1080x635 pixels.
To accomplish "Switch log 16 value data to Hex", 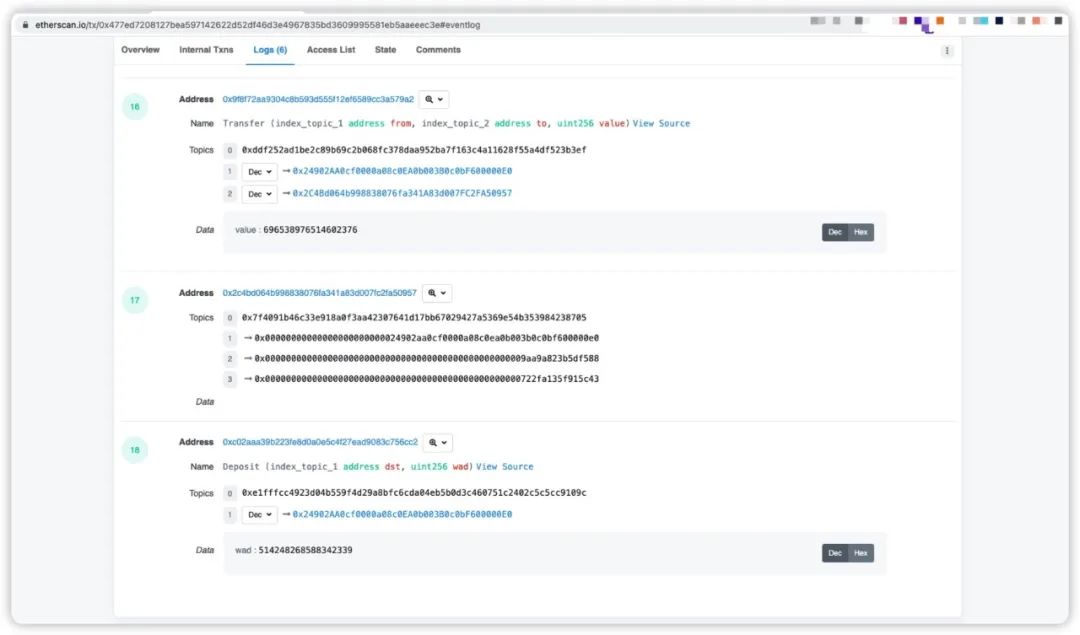I will [861, 232].
